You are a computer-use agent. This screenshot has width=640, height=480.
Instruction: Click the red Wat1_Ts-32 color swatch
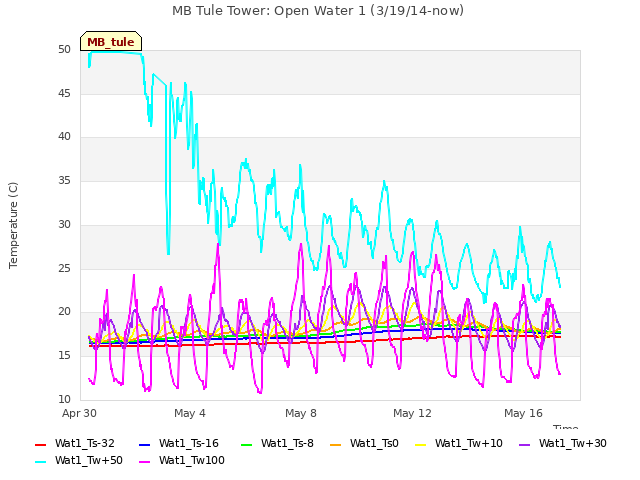(x=40, y=444)
